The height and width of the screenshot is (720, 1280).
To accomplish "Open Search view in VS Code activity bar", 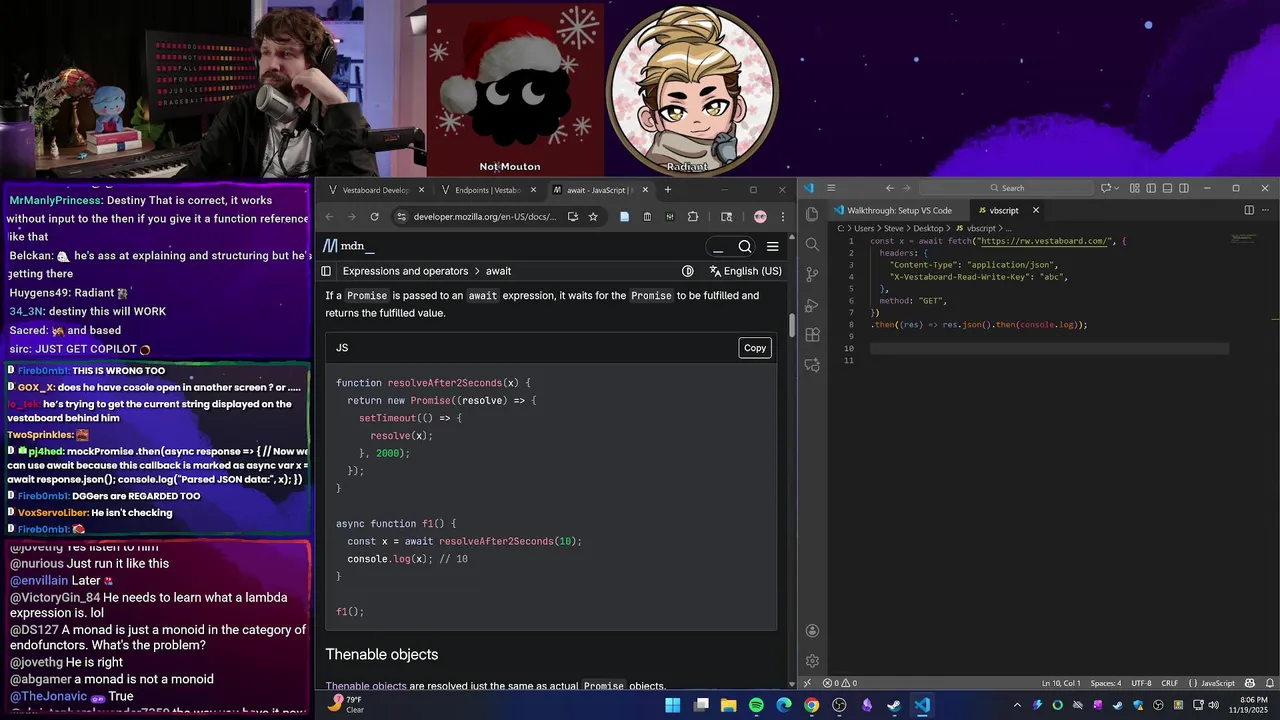I will coord(812,244).
